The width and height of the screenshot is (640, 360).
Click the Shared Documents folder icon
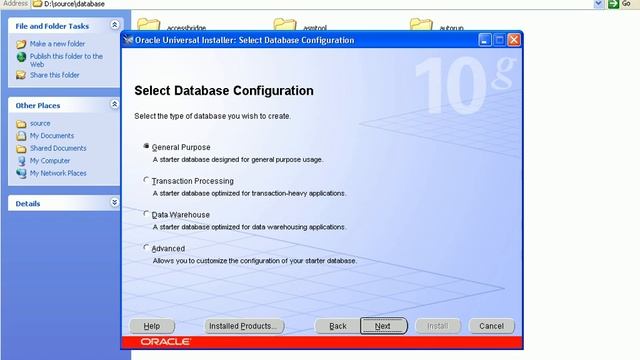21,149
